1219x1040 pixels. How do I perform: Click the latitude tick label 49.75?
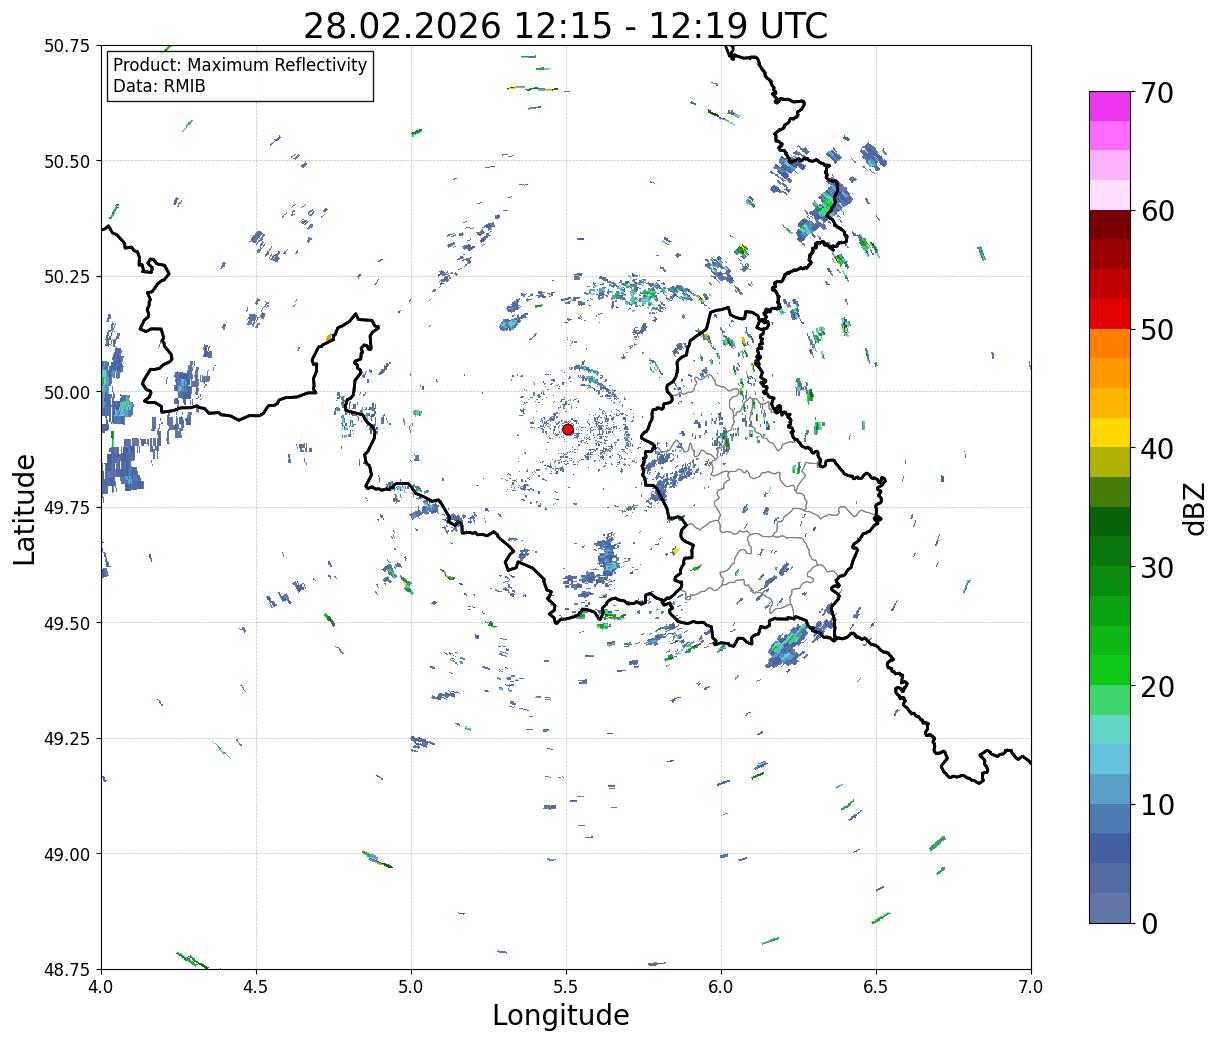[67, 508]
